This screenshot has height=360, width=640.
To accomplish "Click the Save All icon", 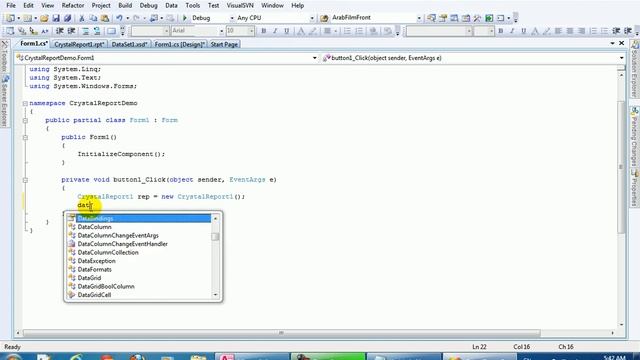I will pyautogui.click(x=67, y=18).
